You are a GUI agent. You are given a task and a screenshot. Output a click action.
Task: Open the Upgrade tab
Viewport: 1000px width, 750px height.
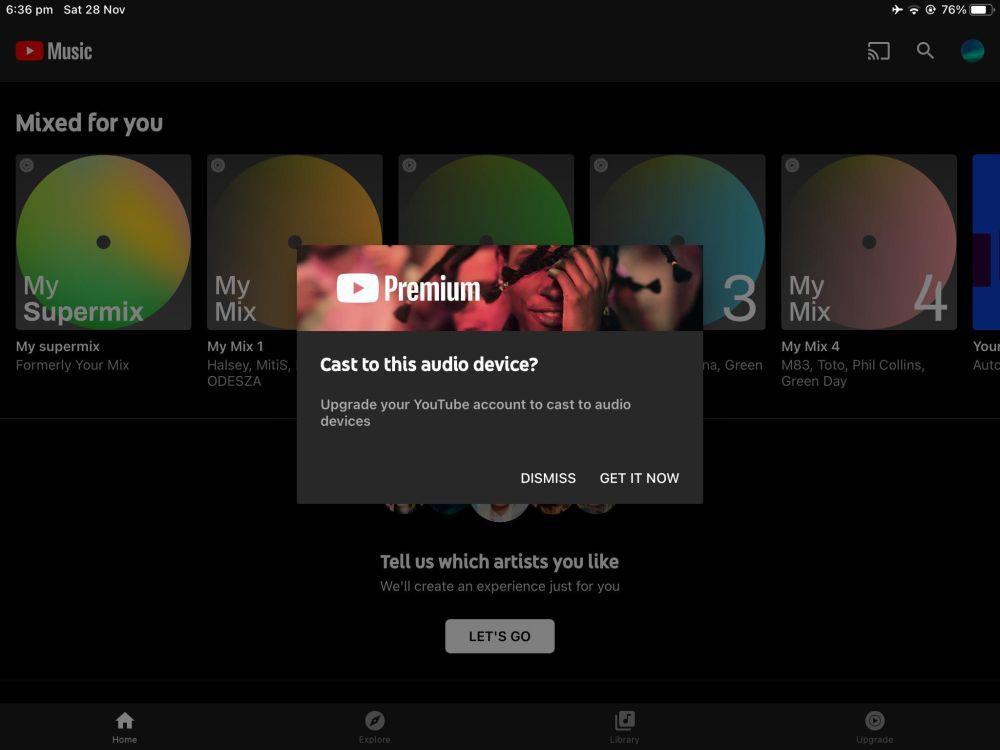[x=874, y=727]
